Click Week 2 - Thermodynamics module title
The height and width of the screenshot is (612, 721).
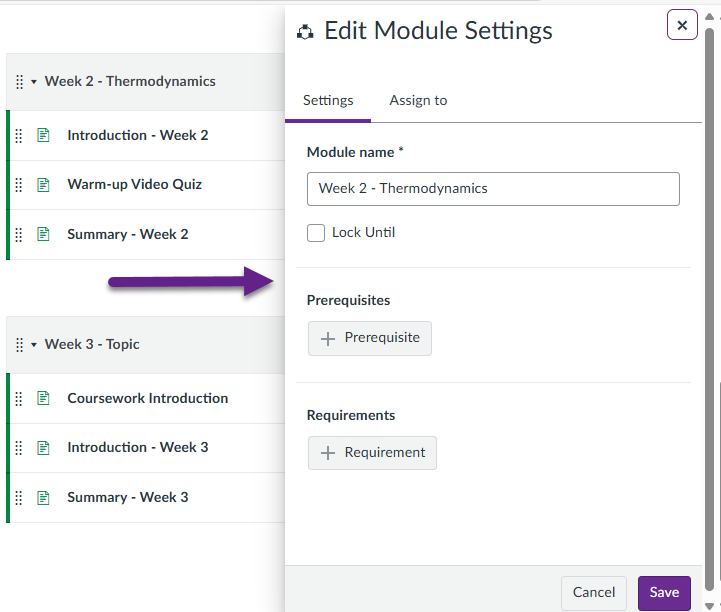coord(130,81)
